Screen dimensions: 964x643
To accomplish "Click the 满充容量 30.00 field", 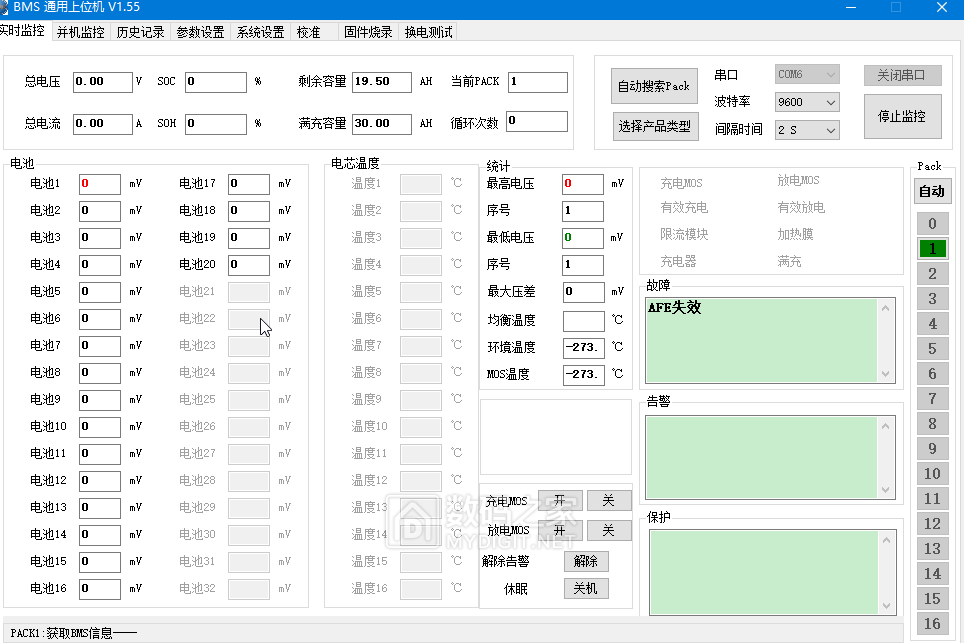I will 382,124.
